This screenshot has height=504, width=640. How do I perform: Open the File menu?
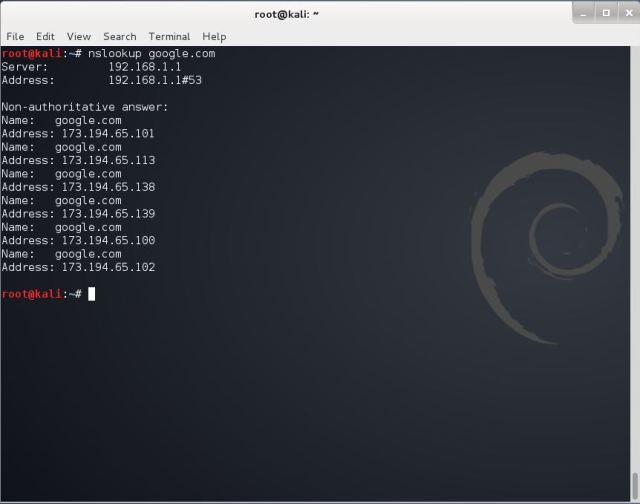pos(15,36)
